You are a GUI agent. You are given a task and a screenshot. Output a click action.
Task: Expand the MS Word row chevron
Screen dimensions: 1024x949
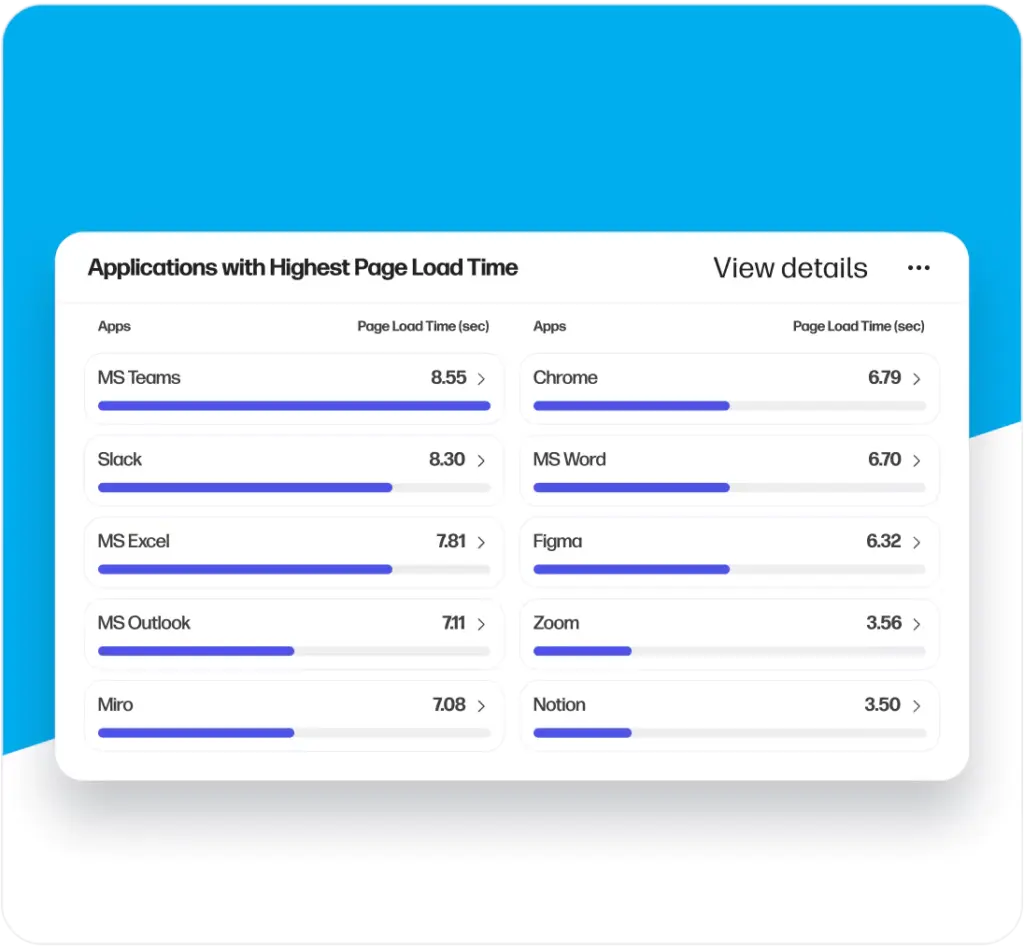[x=917, y=460]
